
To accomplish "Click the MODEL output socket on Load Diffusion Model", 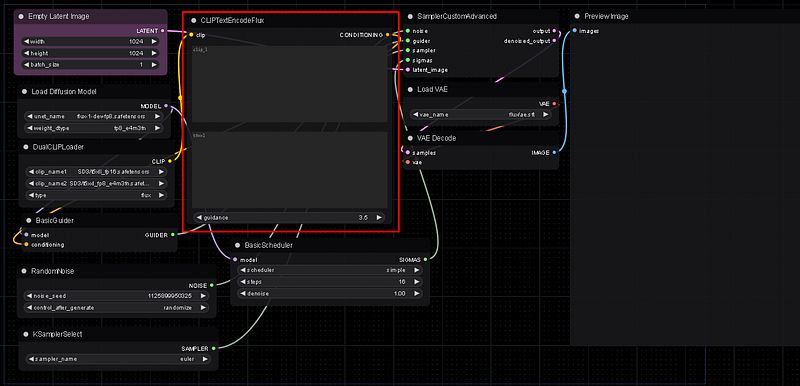I will [166, 106].
